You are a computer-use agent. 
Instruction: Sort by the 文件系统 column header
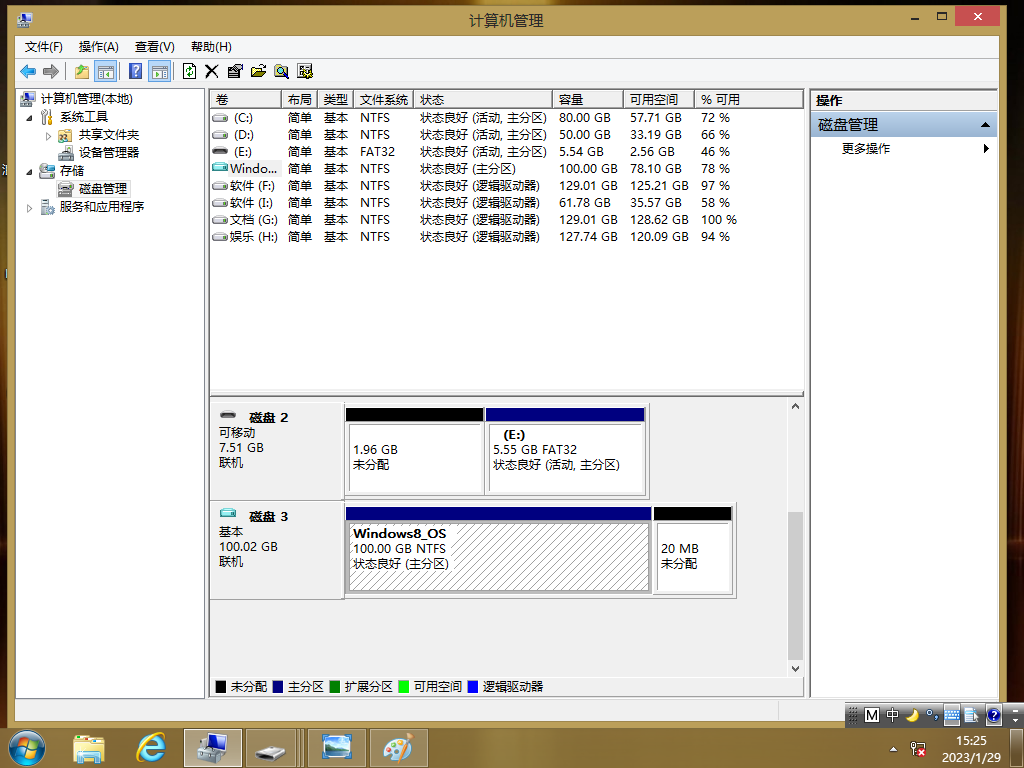click(x=383, y=99)
